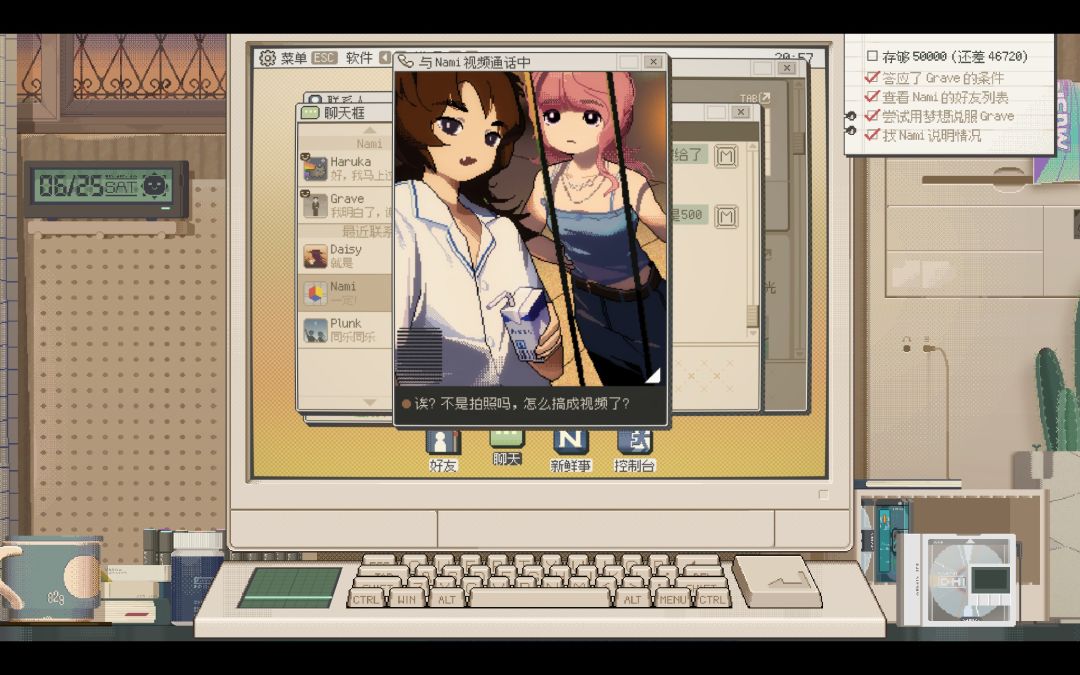Open the 新鲜事 news desktop icon
This screenshot has height=675, width=1080.
pyautogui.click(x=570, y=450)
